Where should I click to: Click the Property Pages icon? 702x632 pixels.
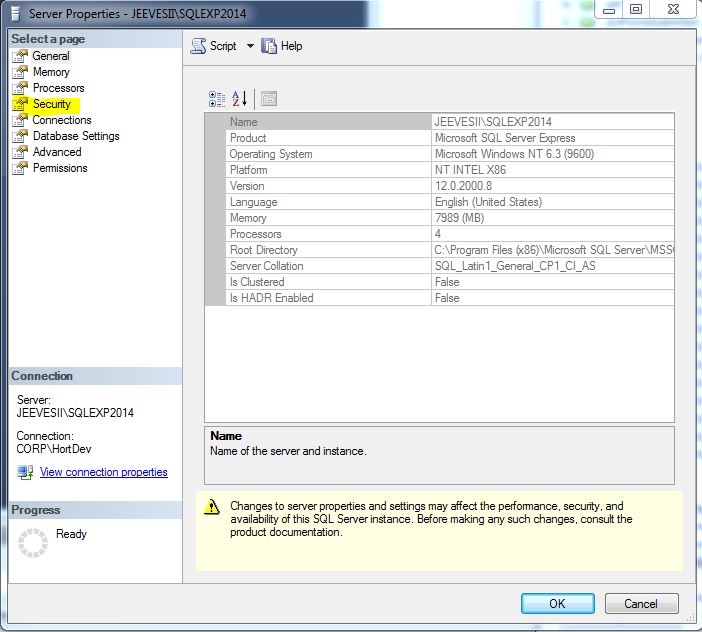(x=269, y=99)
